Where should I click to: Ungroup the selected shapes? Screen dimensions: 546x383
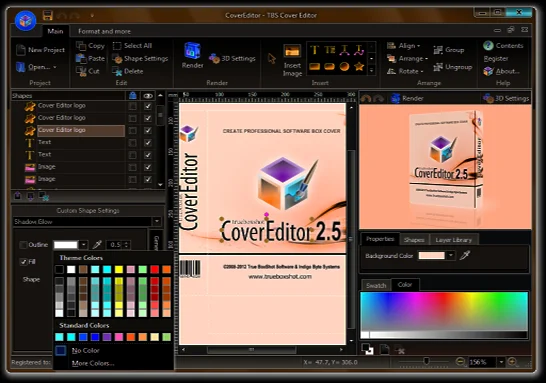[452, 67]
